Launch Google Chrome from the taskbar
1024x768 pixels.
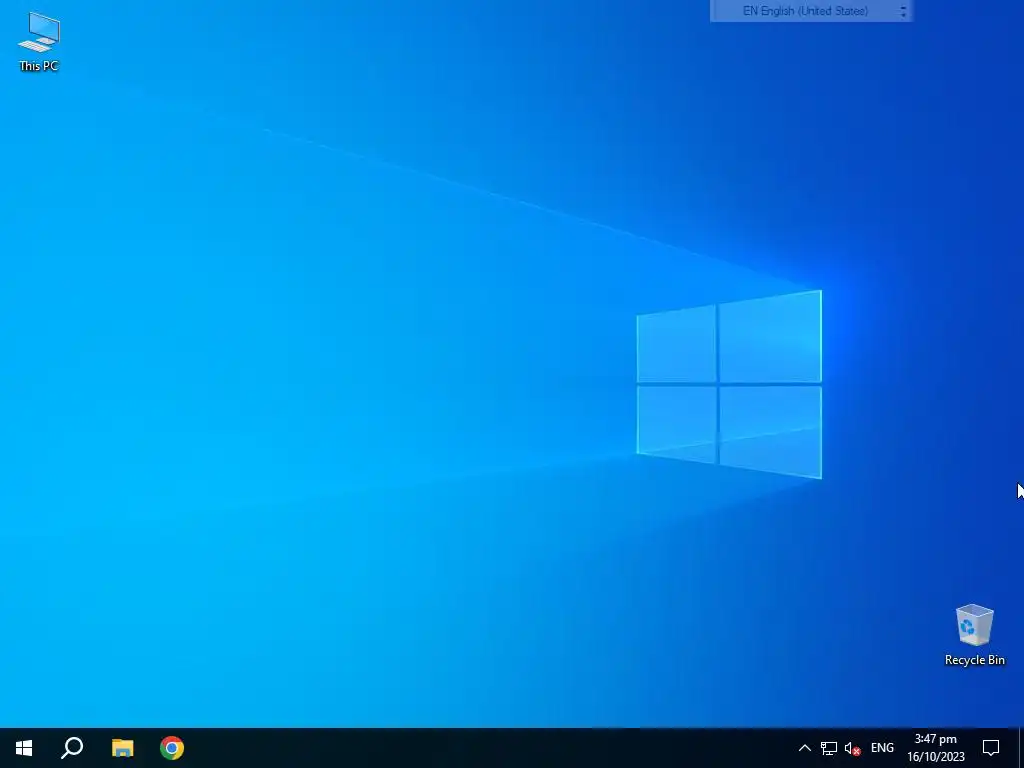172,748
